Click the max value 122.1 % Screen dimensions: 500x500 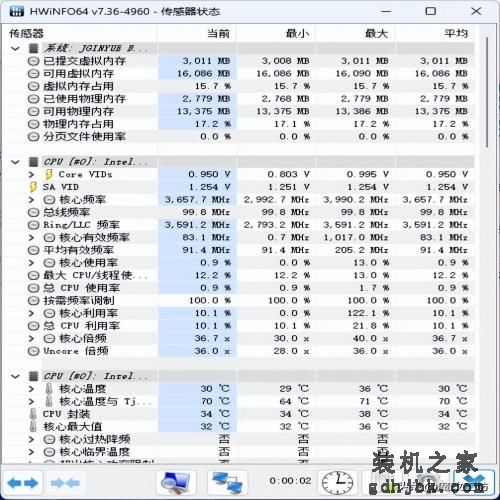368,313
